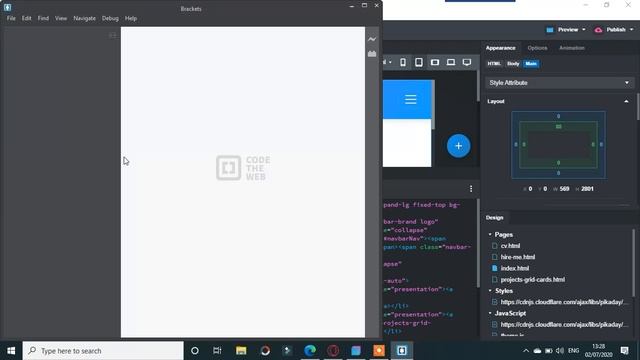Click the taskbar search box
The width and height of the screenshot is (640, 360).
pos(103,351)
